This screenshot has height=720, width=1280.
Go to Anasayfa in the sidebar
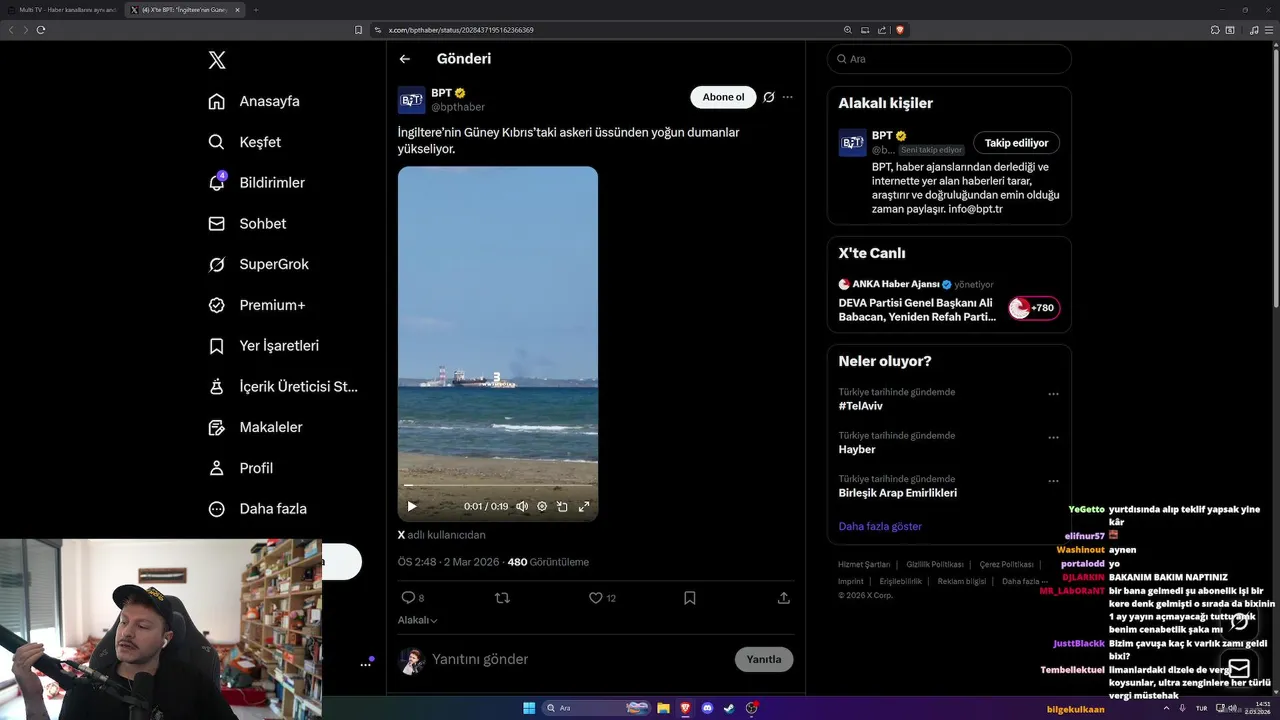click(x=254, y=101)
